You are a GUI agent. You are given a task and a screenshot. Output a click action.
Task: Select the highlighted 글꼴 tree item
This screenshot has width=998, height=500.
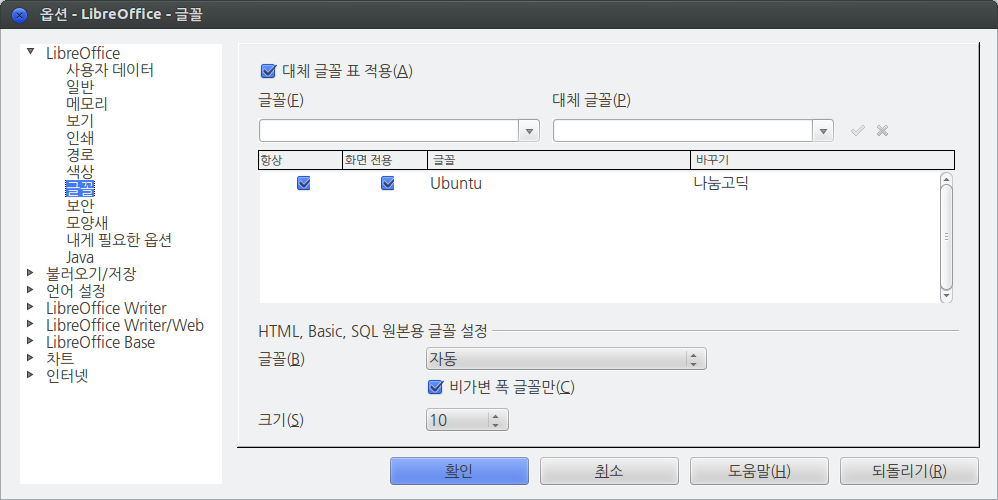pyautogui.click(x=80, y=189)
